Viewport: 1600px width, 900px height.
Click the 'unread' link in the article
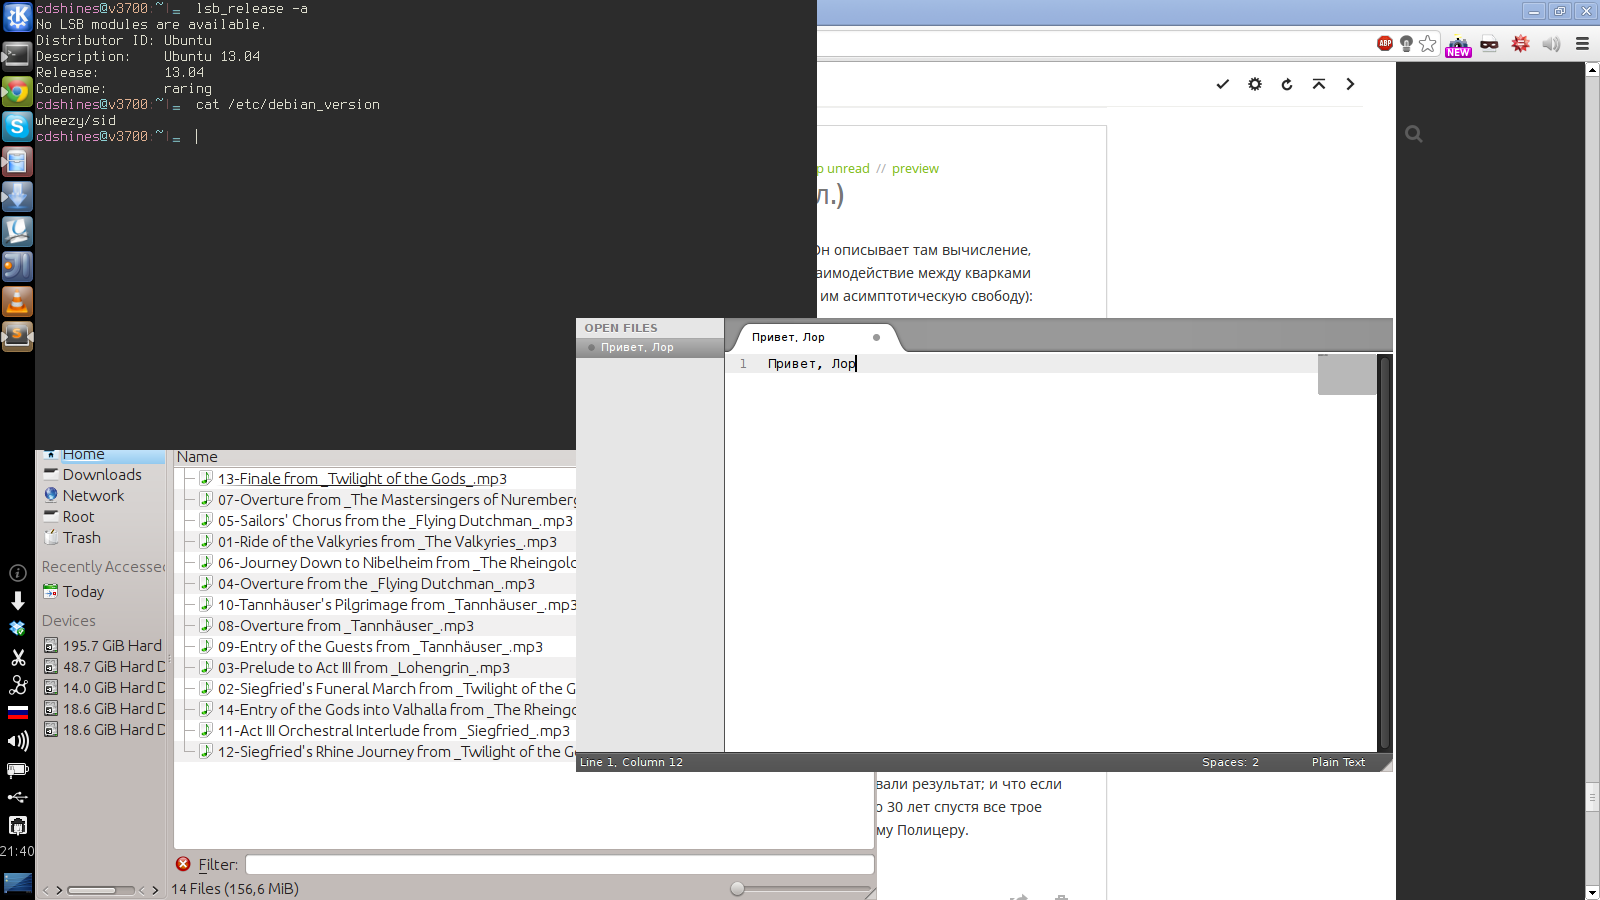[x=848, y=169]
